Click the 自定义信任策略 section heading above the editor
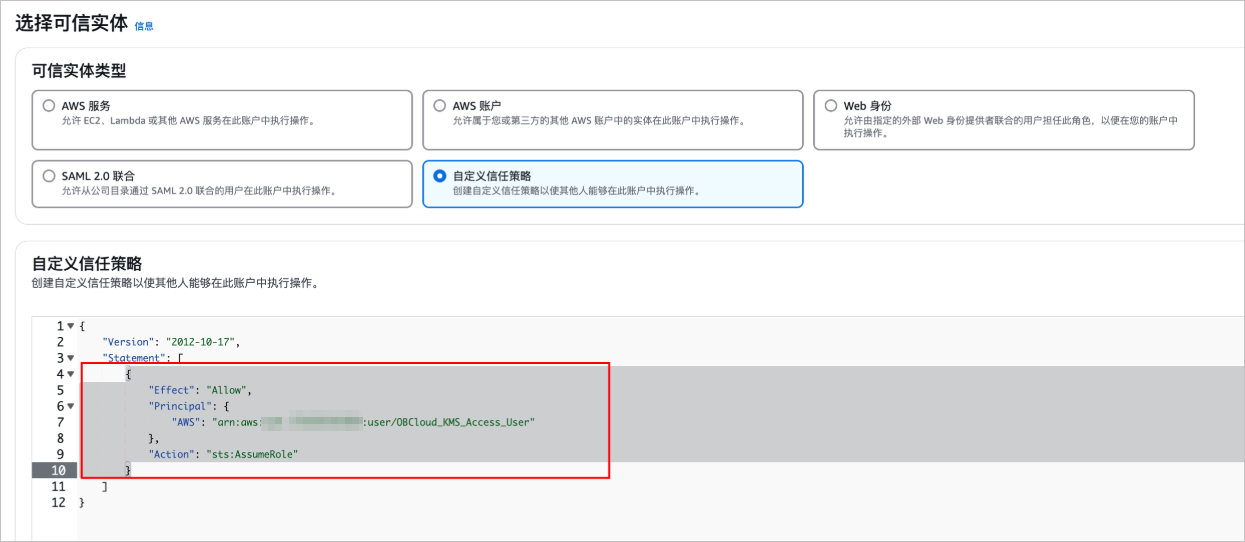Screen dimensions: 1245x542 tap(87, 264)
